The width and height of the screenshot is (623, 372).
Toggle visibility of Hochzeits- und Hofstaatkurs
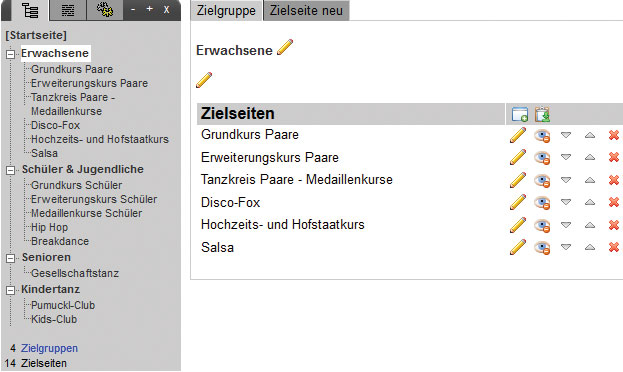click(x=542, y=226)
